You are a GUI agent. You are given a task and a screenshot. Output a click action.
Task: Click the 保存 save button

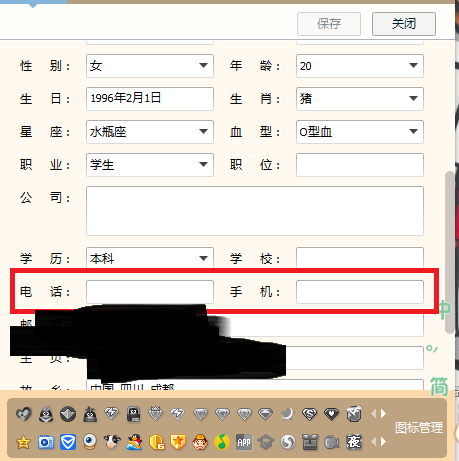(x=329, y=24)
